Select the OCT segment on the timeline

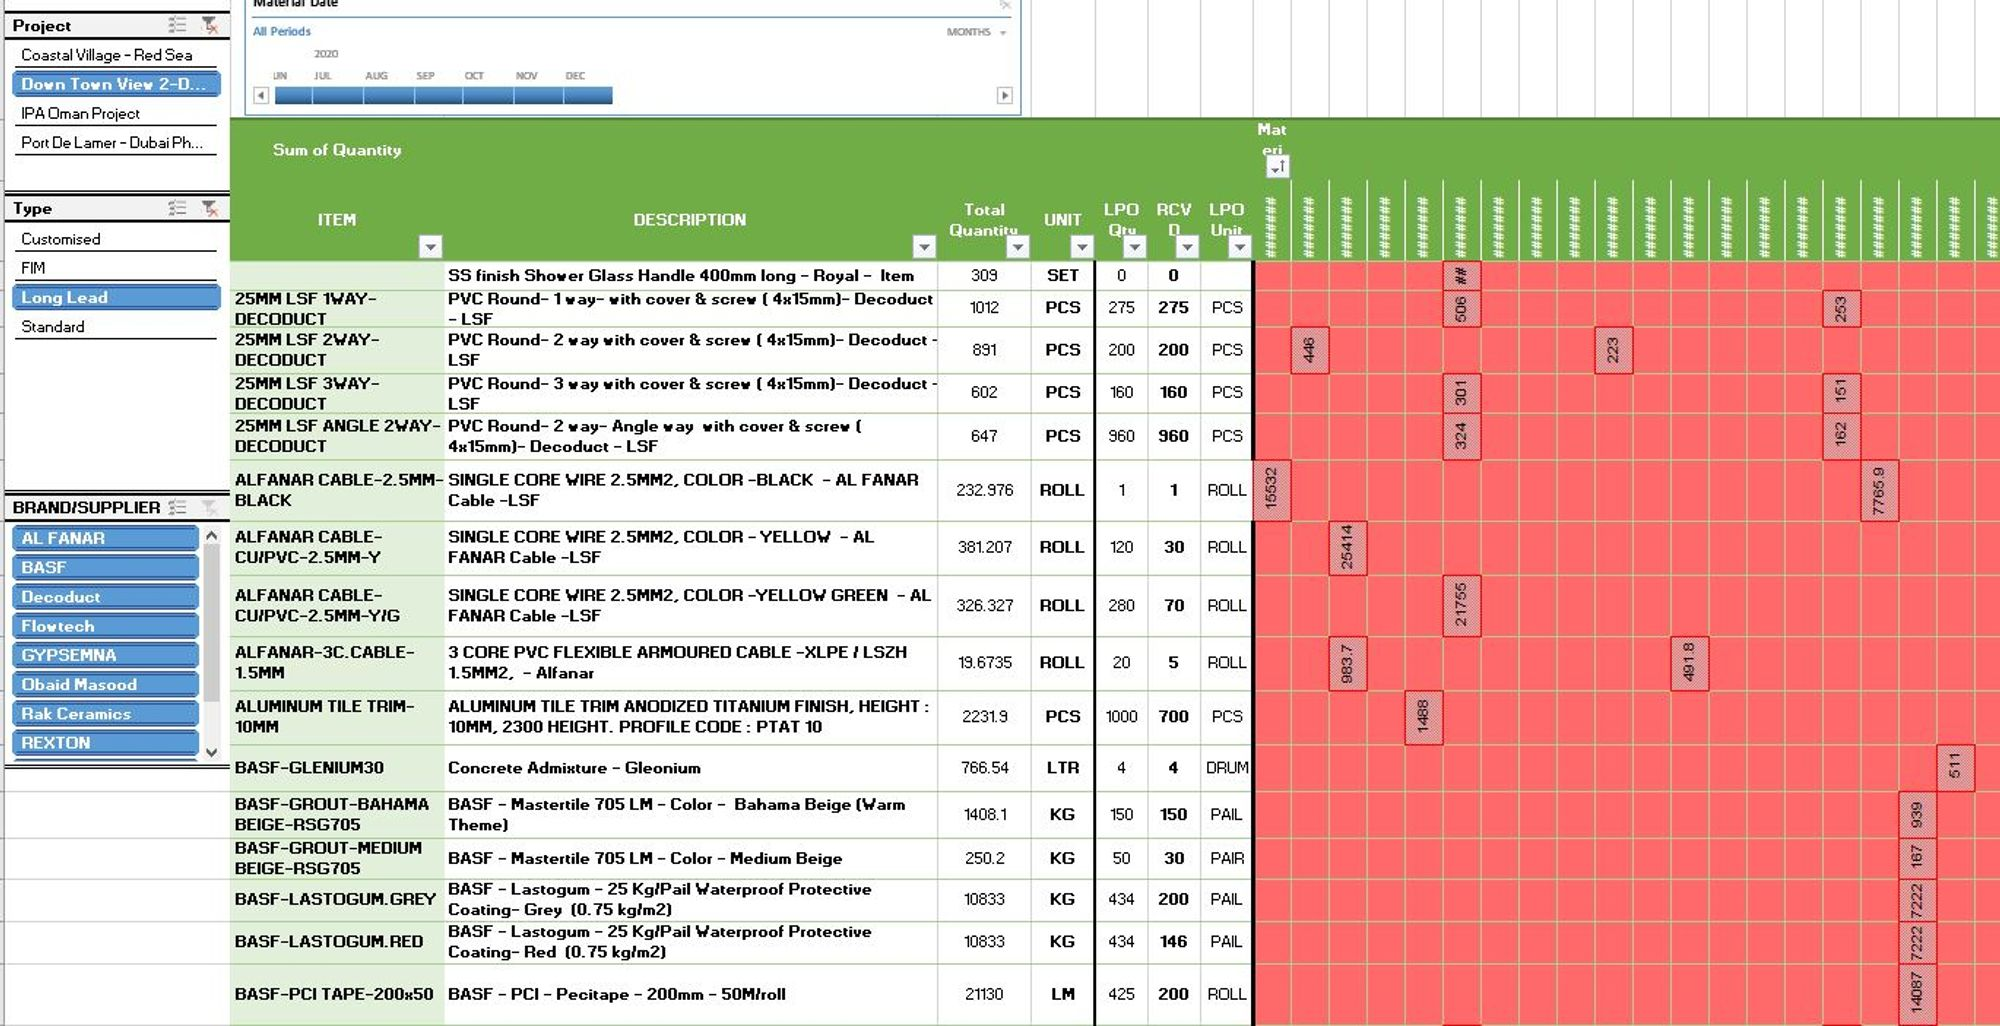click(489, 96)
